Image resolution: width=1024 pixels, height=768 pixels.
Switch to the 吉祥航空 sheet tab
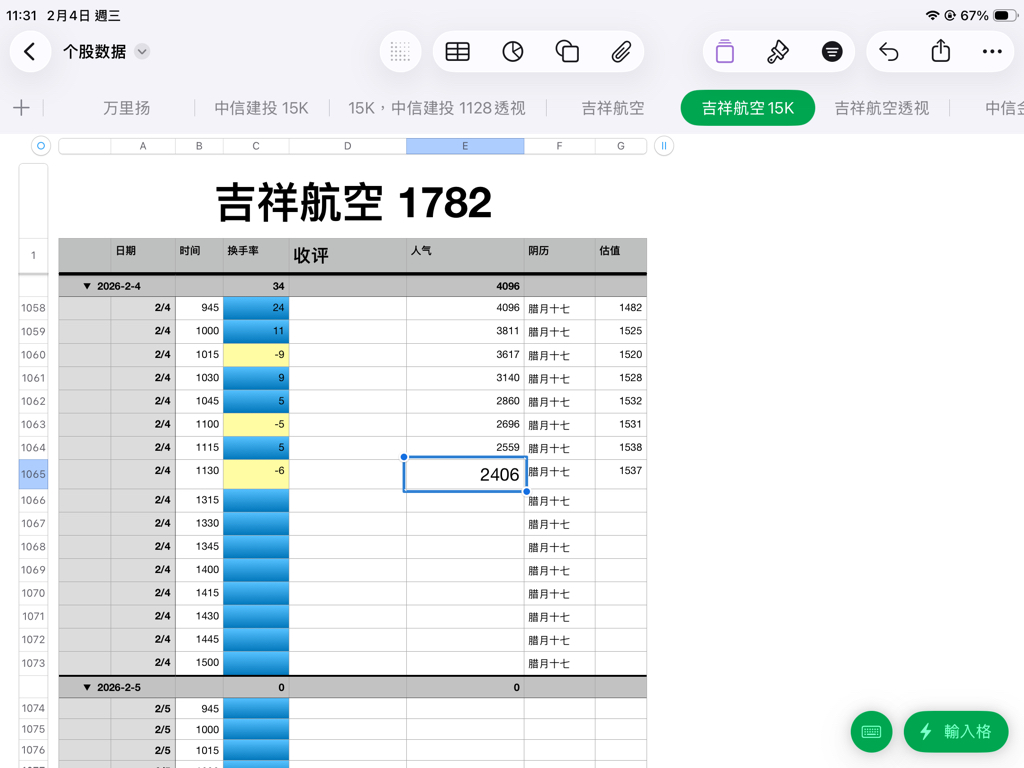click(x=613, y=108)
